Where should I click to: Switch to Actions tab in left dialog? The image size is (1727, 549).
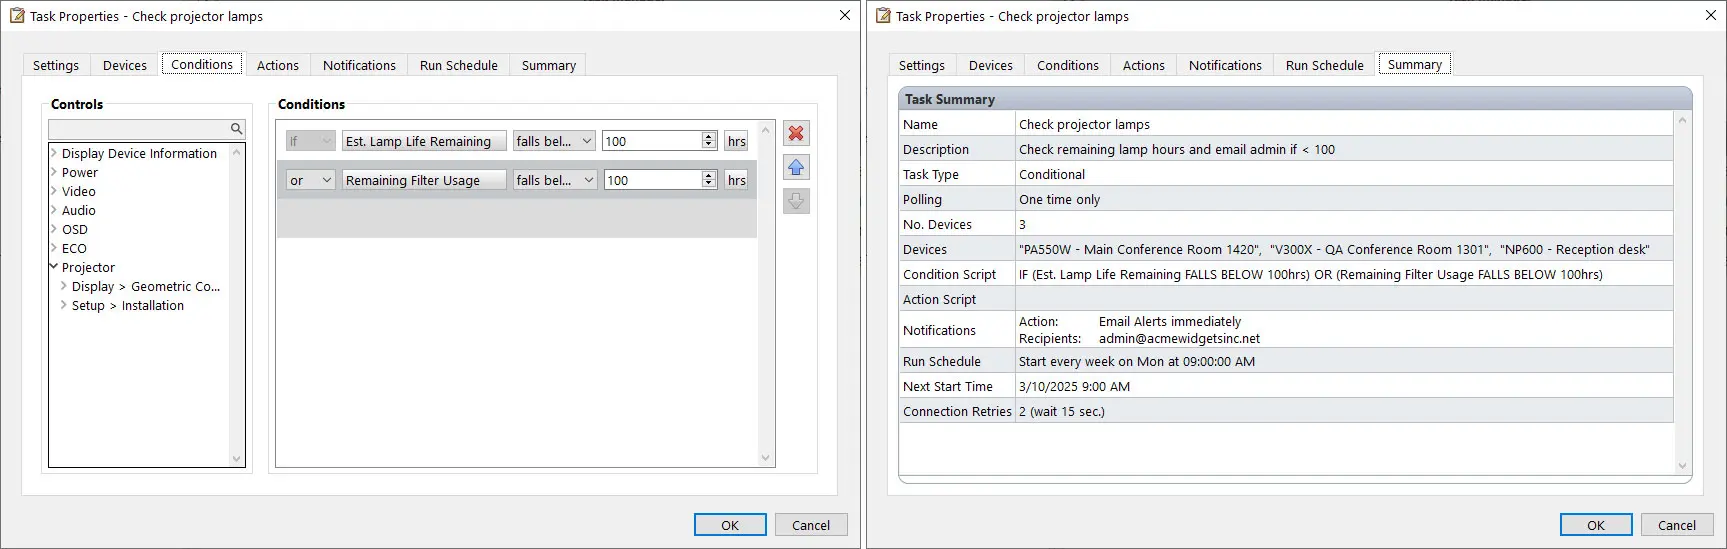pos(277,65)
